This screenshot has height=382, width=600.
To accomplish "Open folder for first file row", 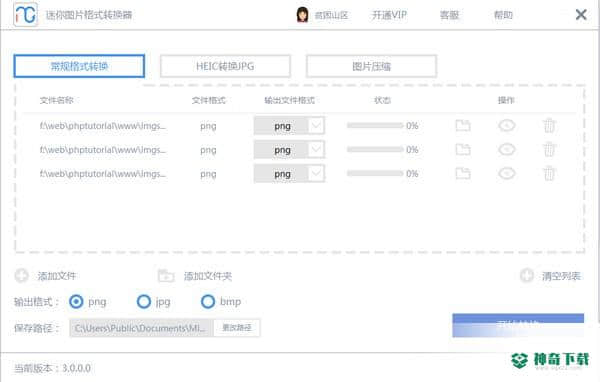I will [x=463, y=126].
